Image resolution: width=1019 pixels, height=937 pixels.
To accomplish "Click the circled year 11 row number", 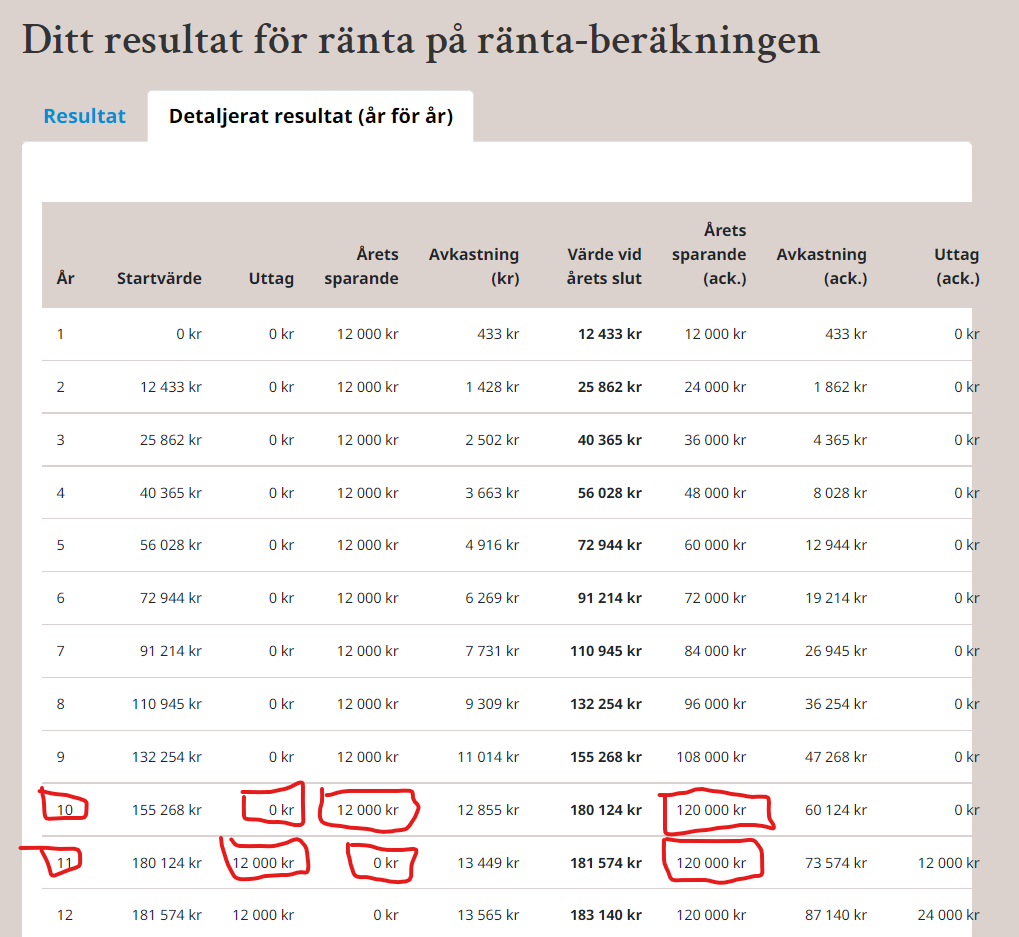I will pos(65,862).
